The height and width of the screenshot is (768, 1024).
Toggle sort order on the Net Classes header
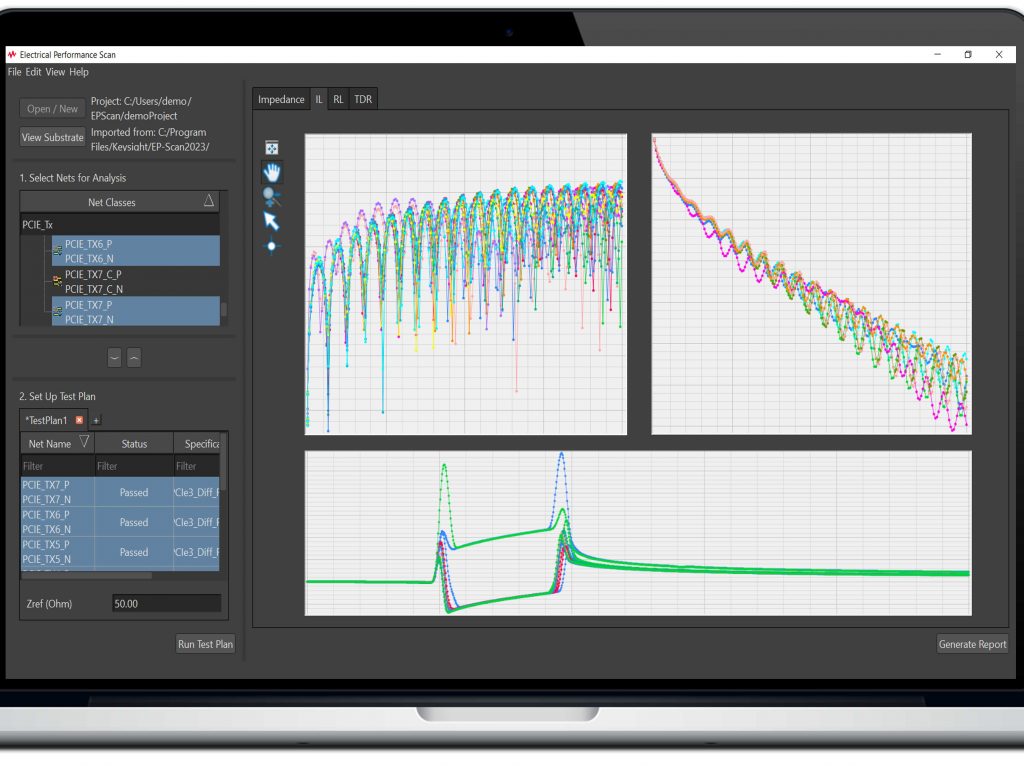(x=208, y=201)
